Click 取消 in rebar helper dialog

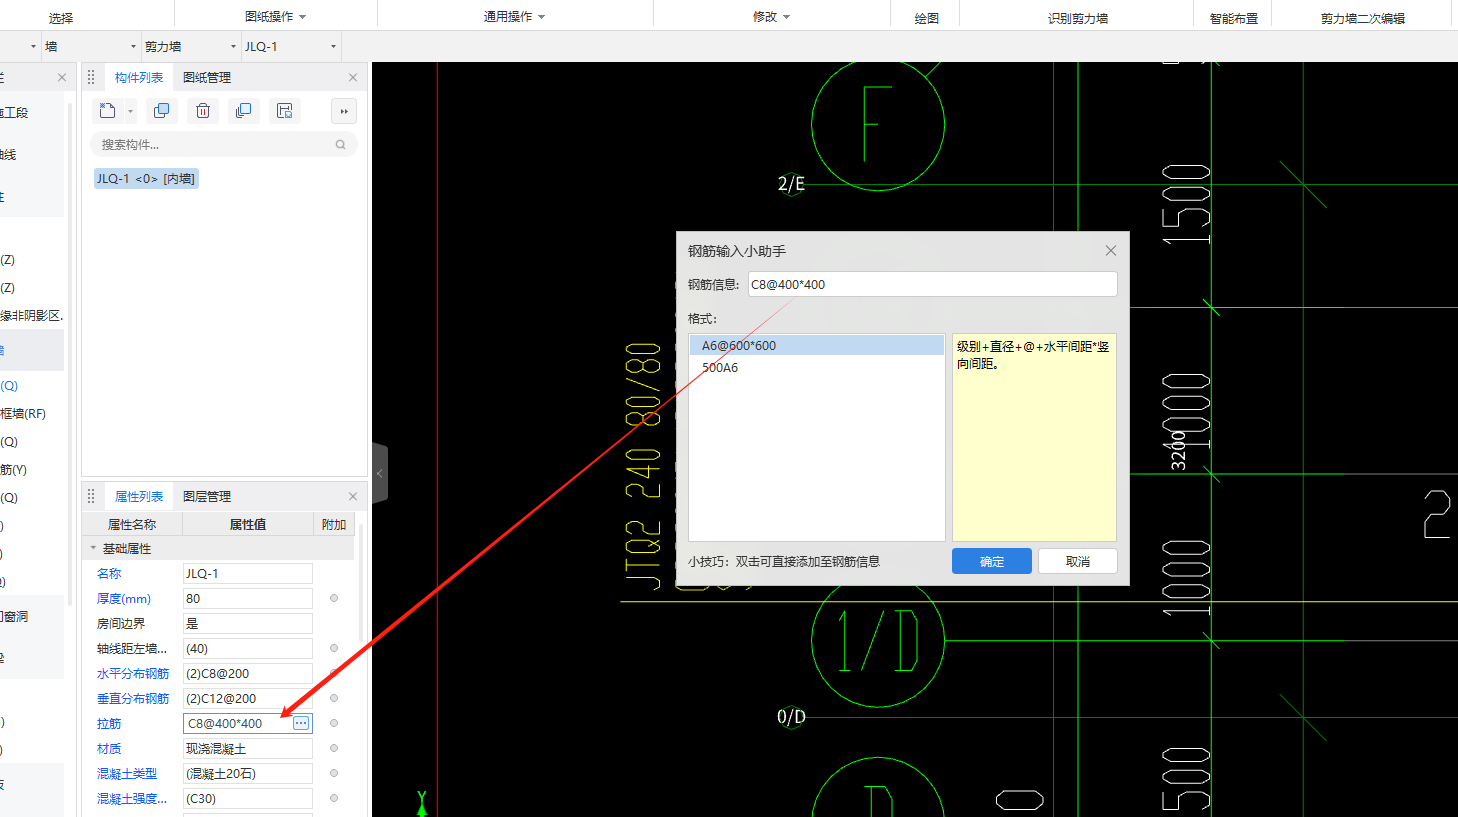pyautogui.click(x=1078, y=561)
